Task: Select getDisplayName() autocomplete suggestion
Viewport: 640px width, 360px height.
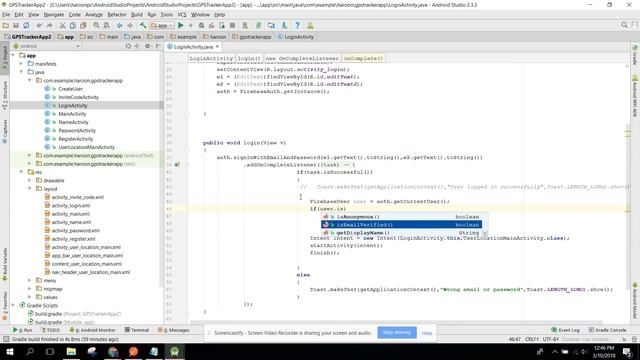Action: (401, 233)
